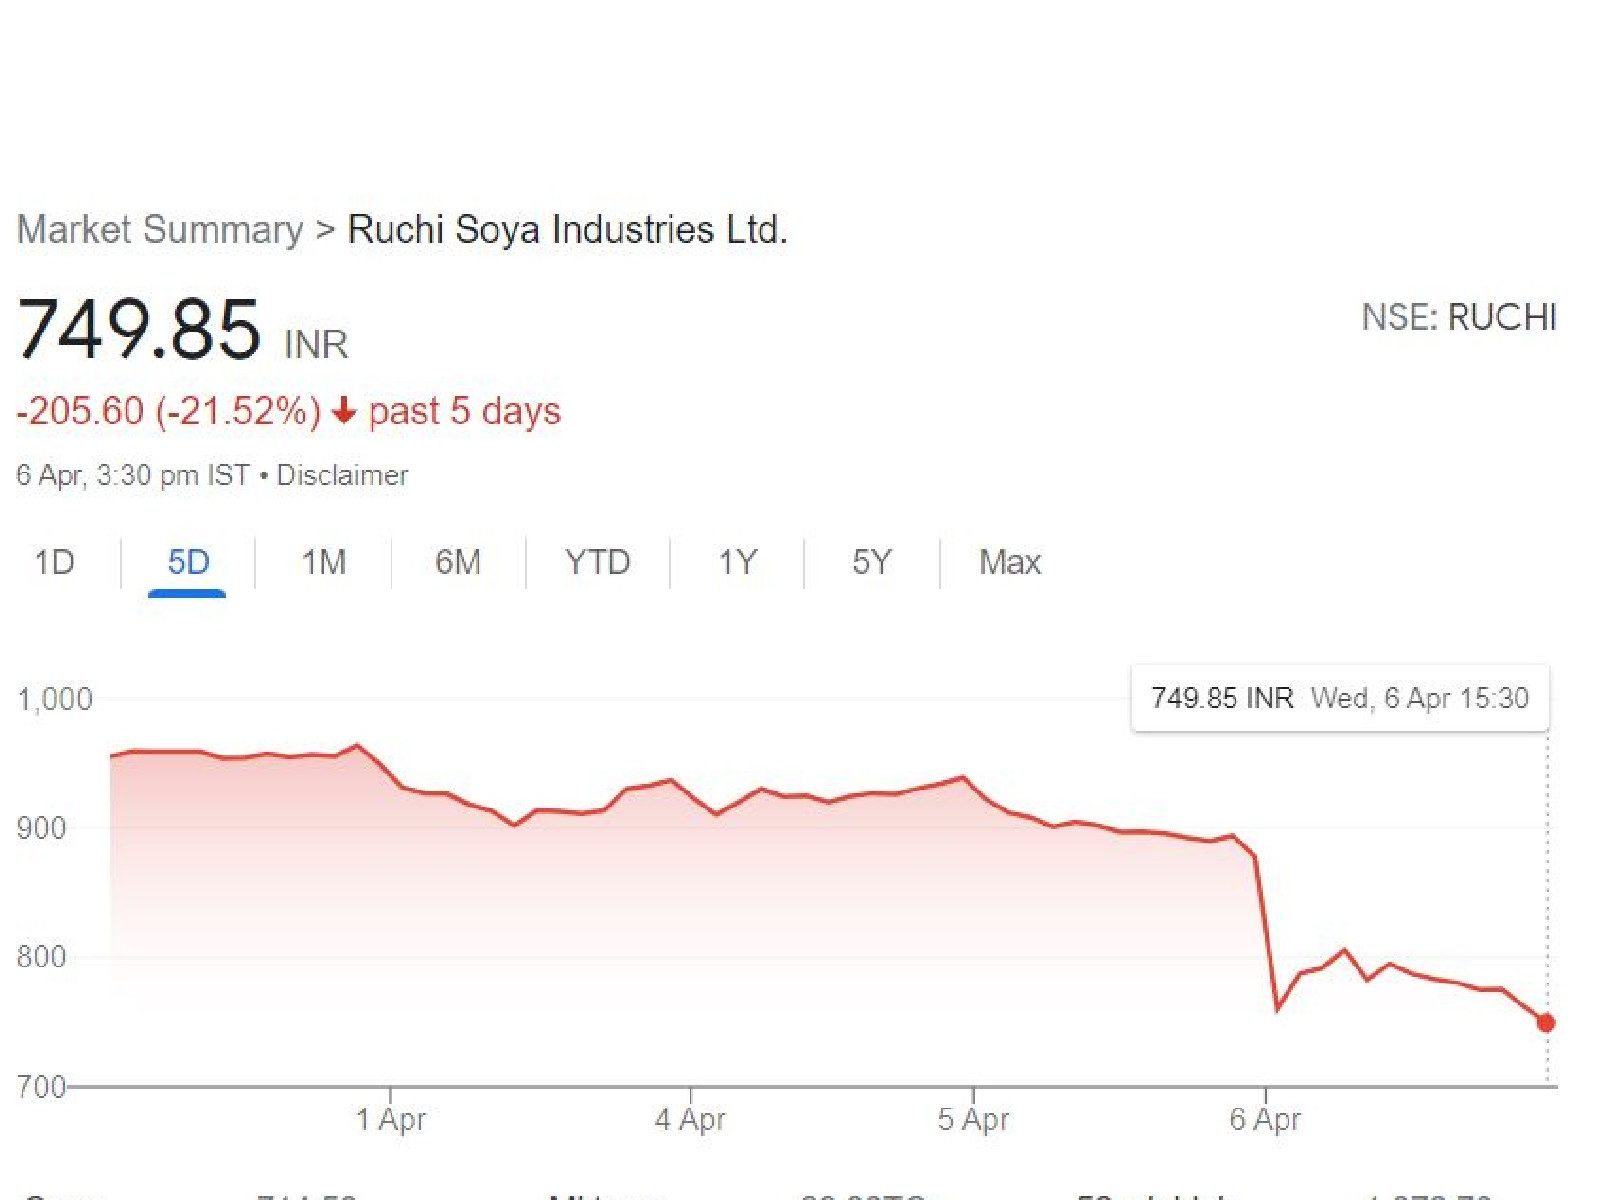Click the Market Summary breadcrumb link
This screenshot has height=1200, width=1600.
(x=160, y=230)
